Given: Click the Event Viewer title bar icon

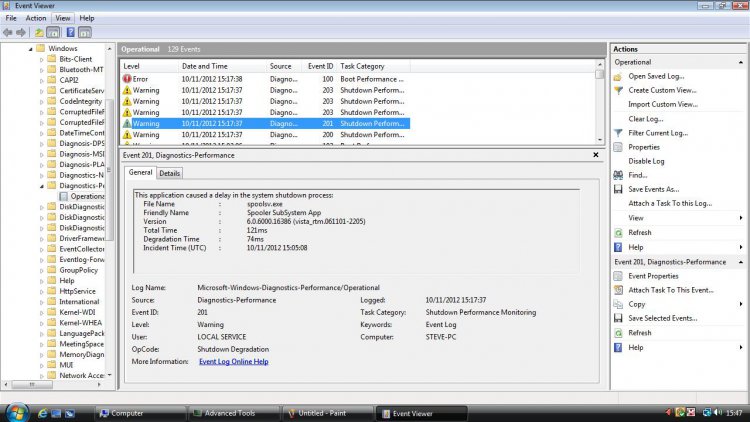Looking at the screenshot, I should 6,6.
